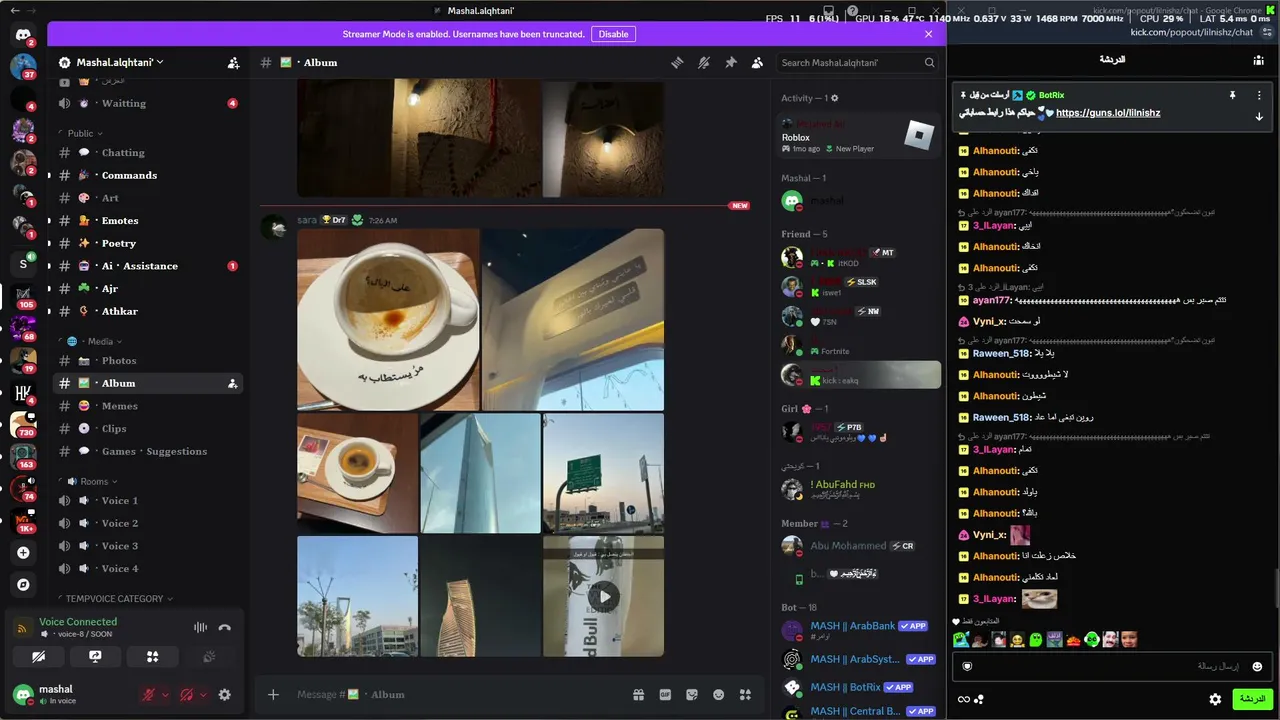Collapse the Public channel category
The height and width of the screenshot is (720, 1280).
84,133
